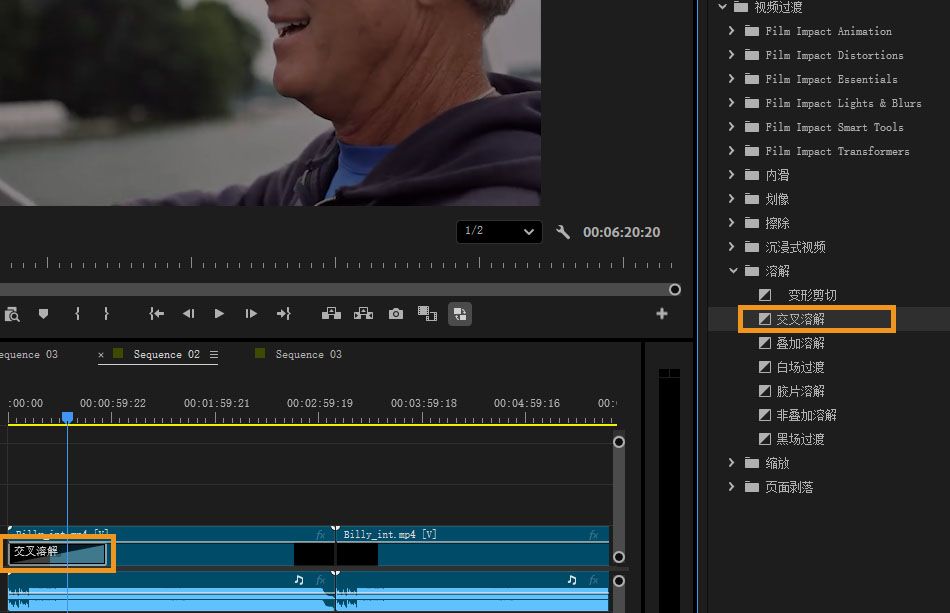This screenshot has height=613, width=950.
Task: Expand the Film Impact Animation folder
Action: pos(732,31)
